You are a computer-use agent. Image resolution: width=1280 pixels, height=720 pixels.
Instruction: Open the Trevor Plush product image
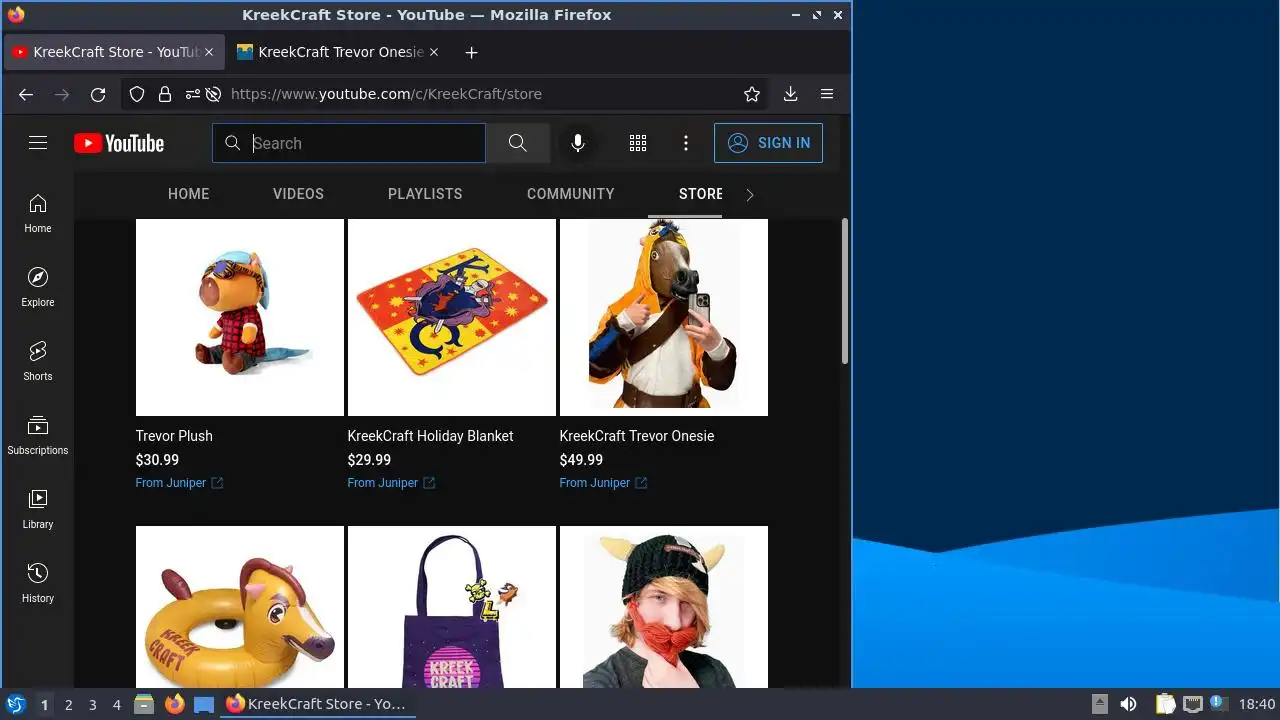click(x=240, y=317)
